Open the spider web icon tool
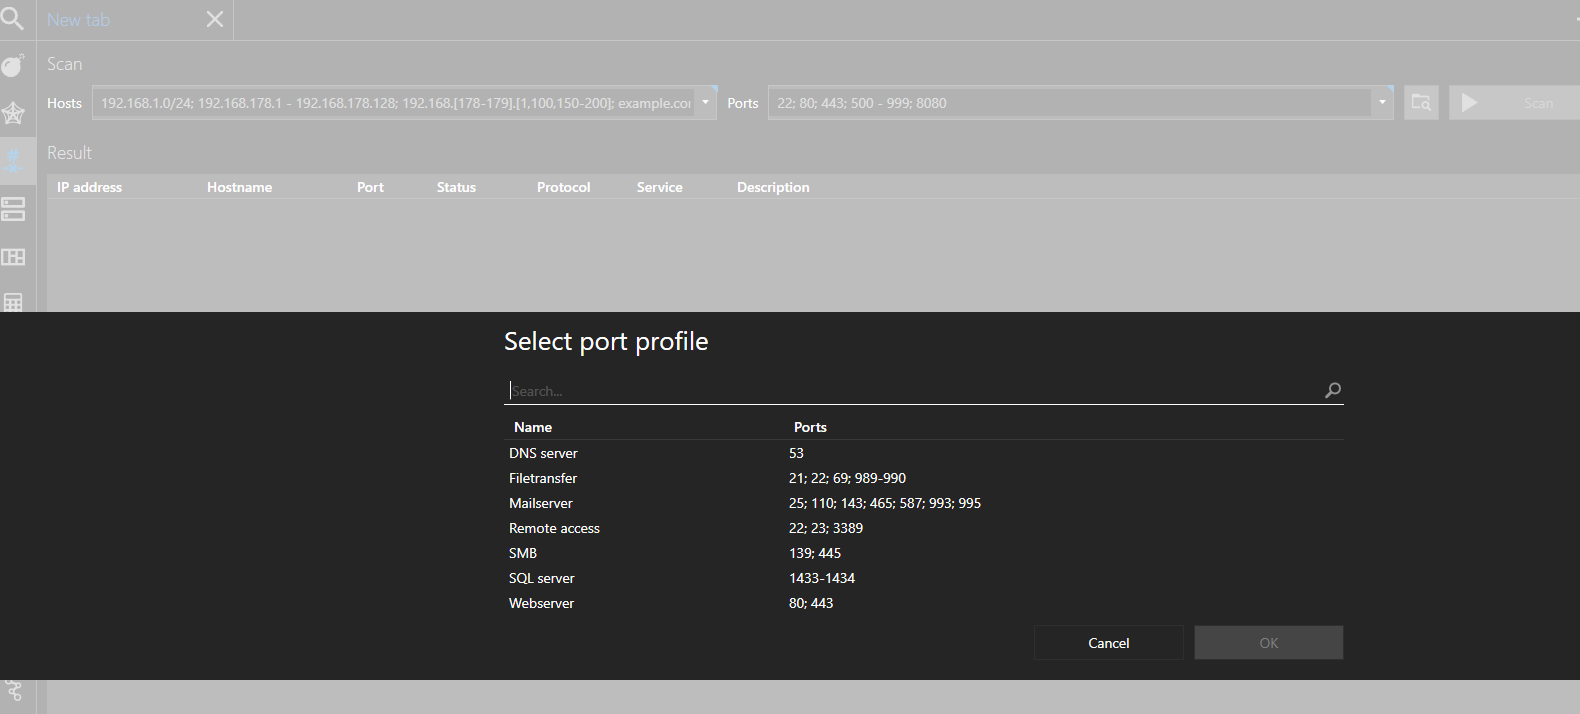 coord(13,113)
